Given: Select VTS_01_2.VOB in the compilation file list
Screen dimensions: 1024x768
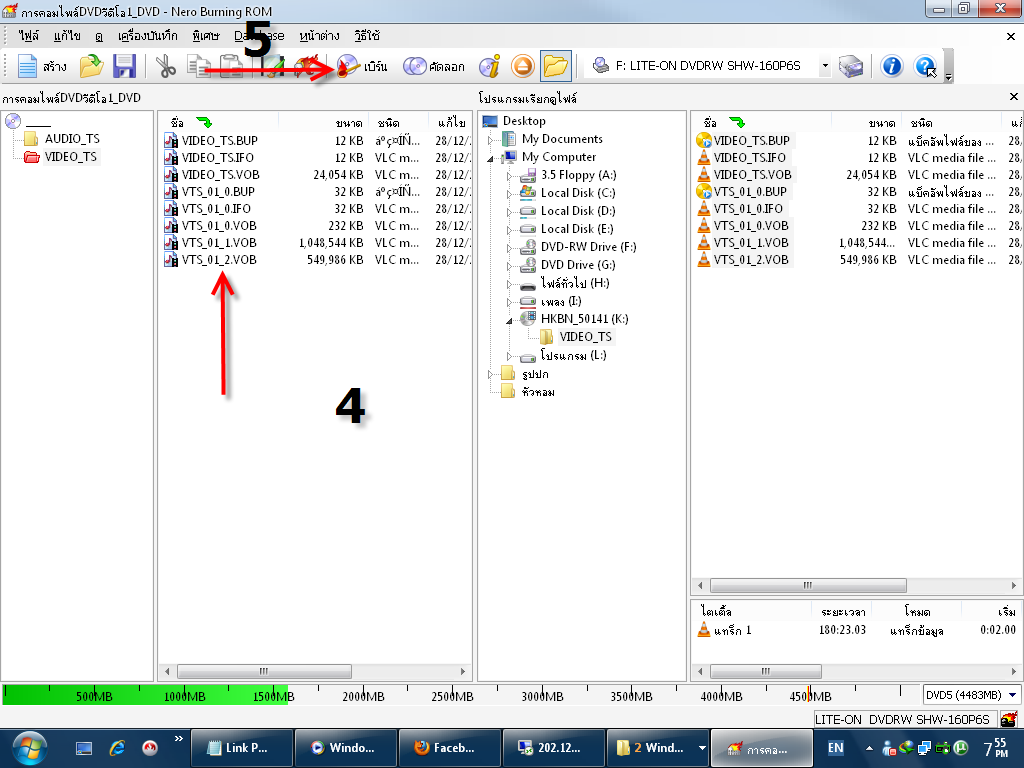Looking at the screenshot, I should coord(219,259).
